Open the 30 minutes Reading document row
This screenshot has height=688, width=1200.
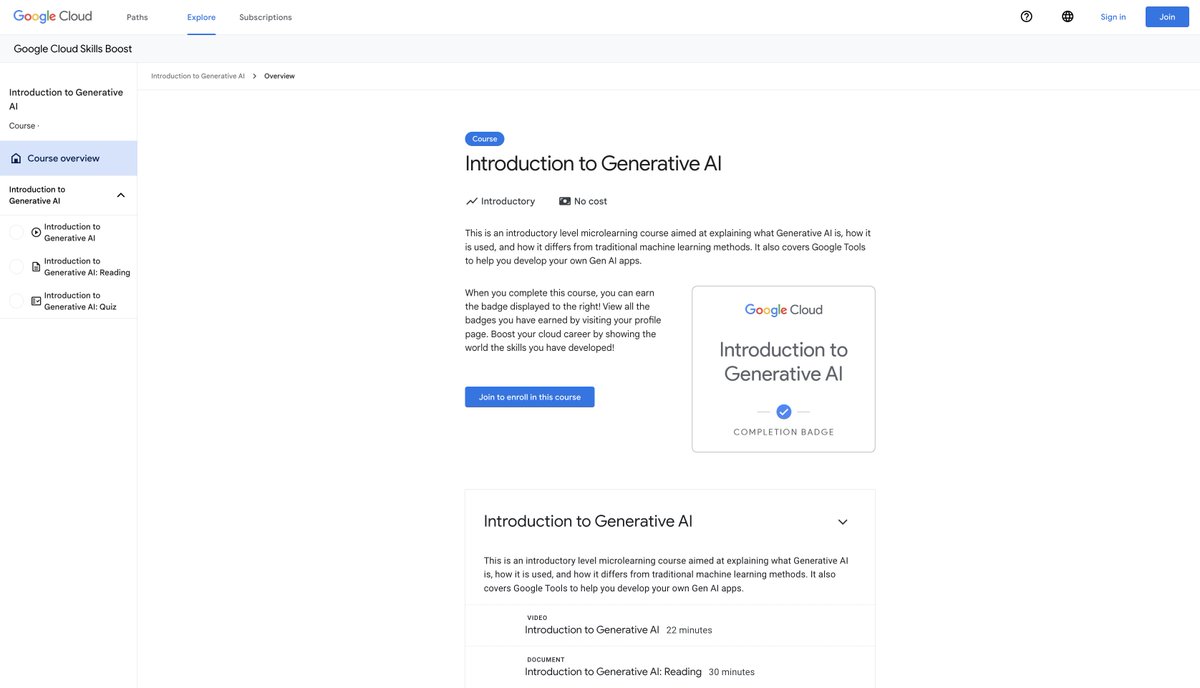670,667
